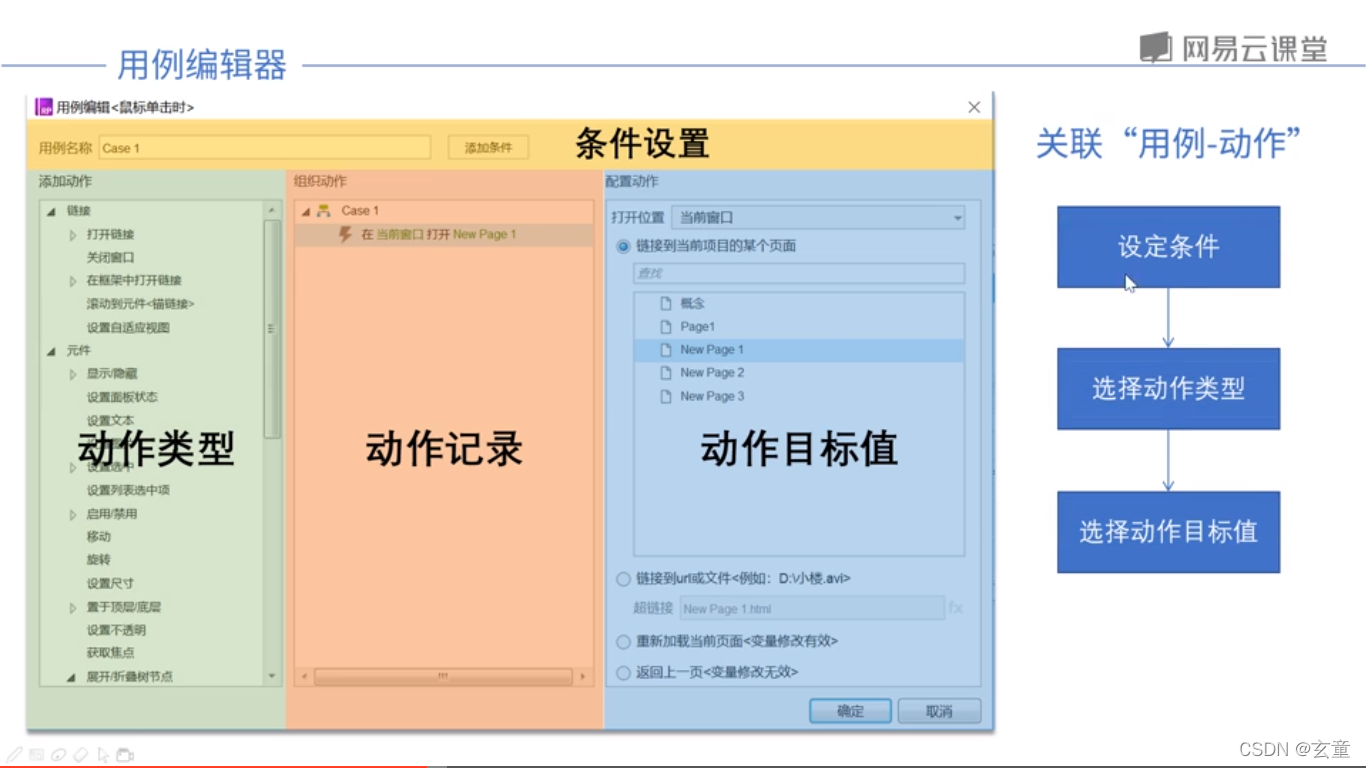Viewport: 1366px width, 768px height.
Task: Select the 重新加载当前页面 radio option
Action: pos(623,641)
